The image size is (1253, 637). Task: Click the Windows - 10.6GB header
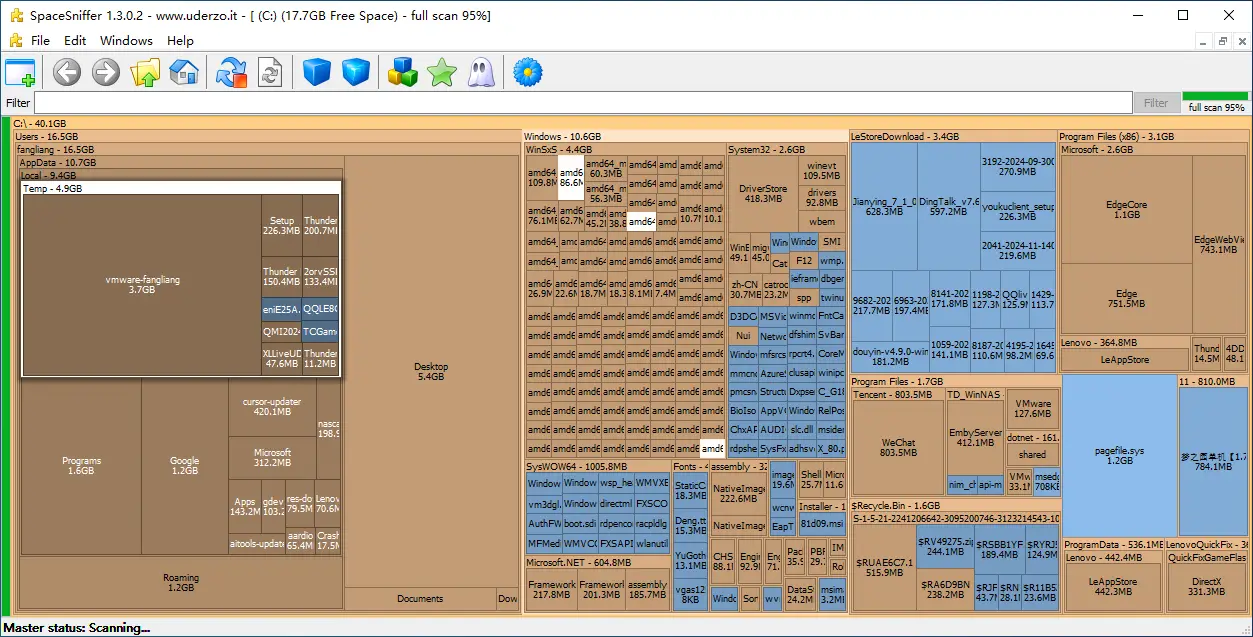click(x=685, y=137)
